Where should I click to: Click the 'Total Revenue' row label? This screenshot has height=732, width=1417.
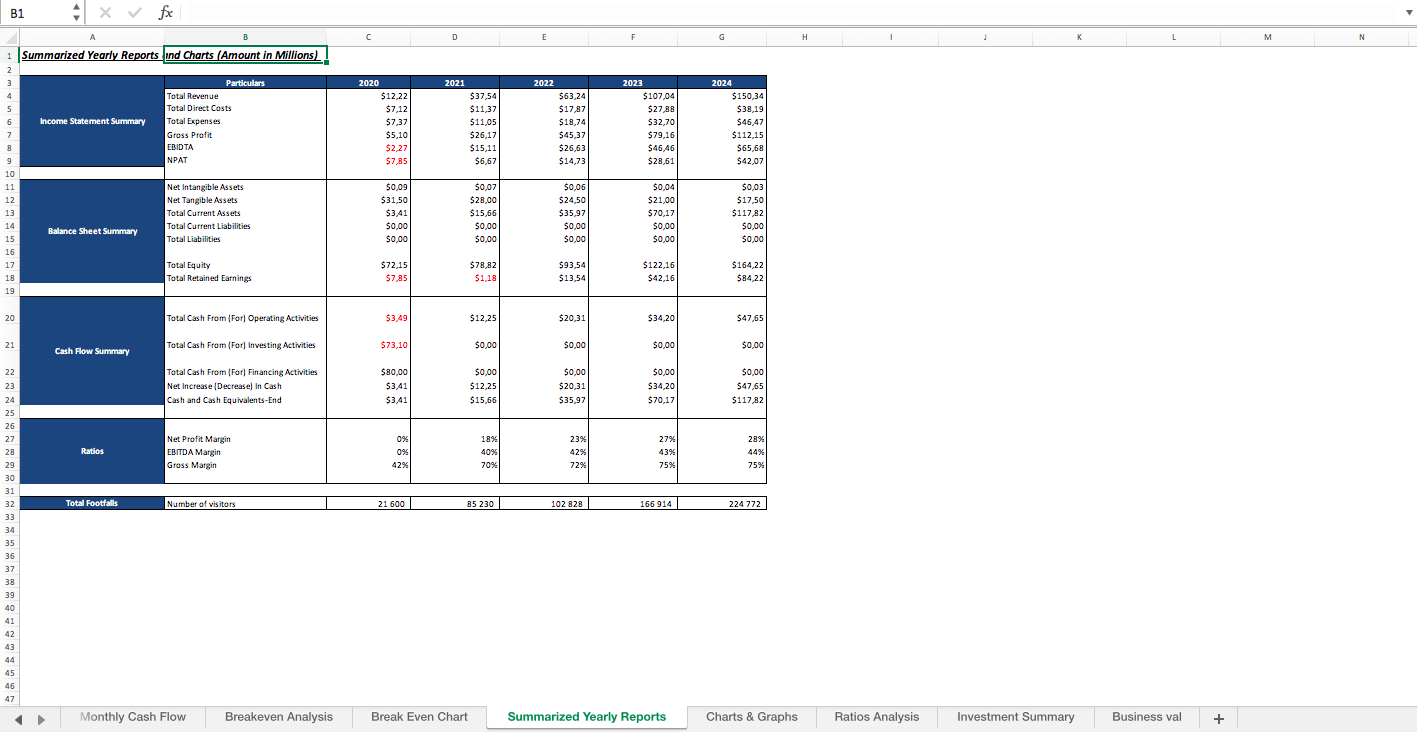pyautogui.click(x=193, y=96)
